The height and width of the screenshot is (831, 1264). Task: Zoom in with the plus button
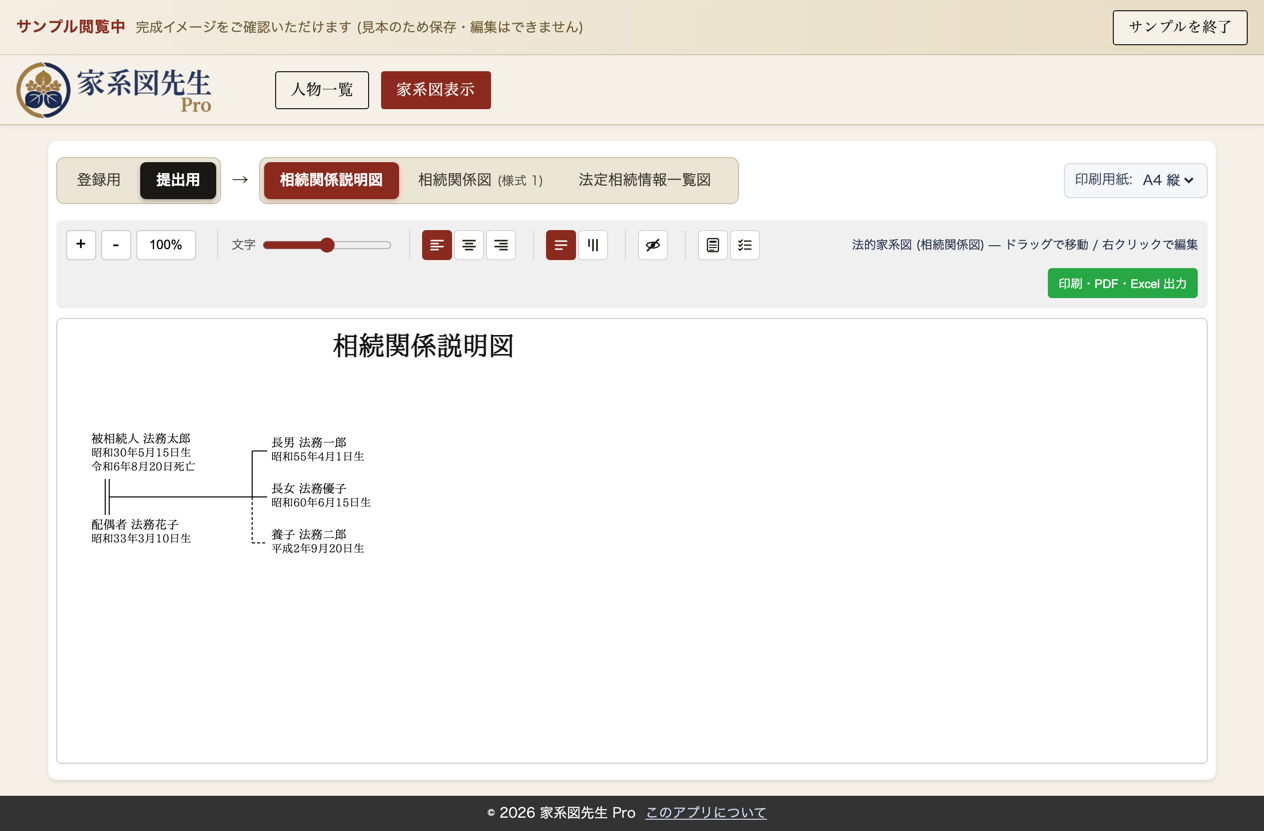(81, 245)
